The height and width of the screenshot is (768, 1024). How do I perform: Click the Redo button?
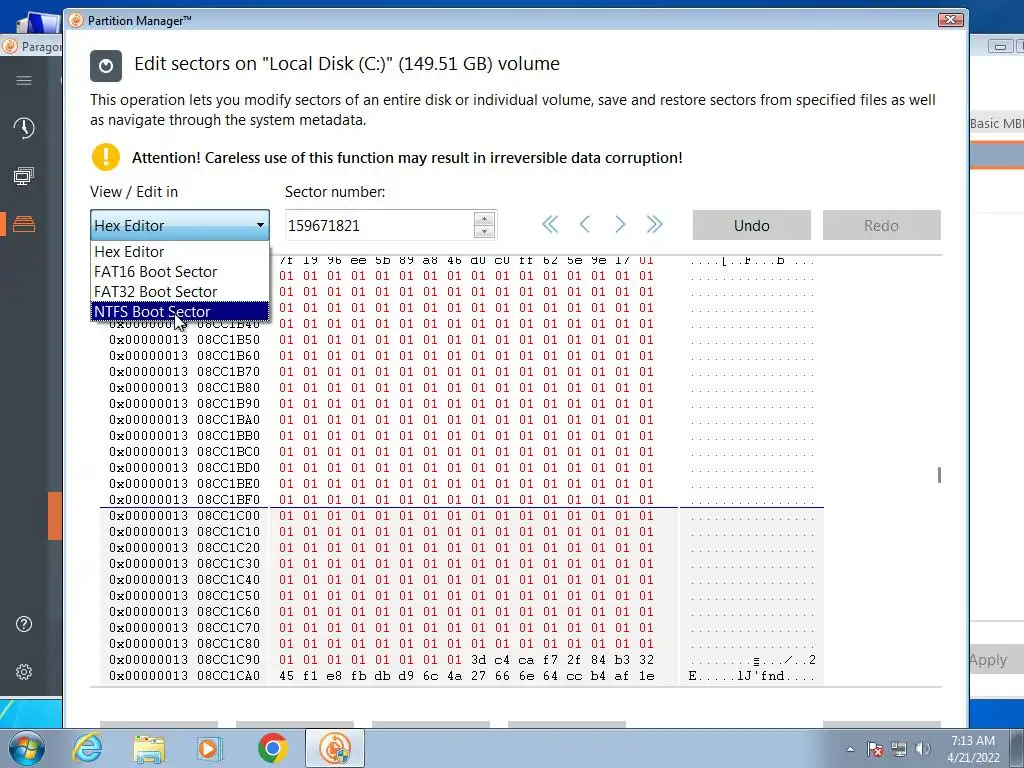click(x=882, y=225)
